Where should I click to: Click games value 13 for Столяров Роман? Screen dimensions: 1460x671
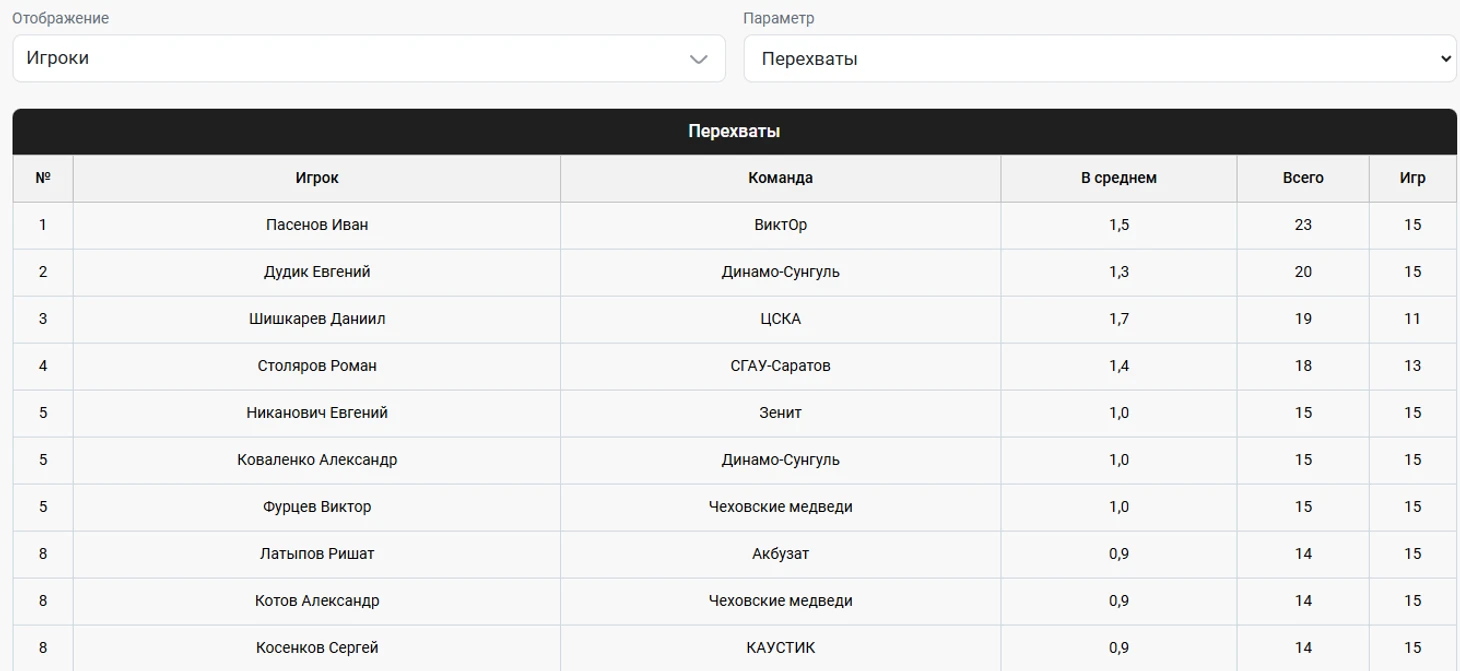click(1413, 366)
